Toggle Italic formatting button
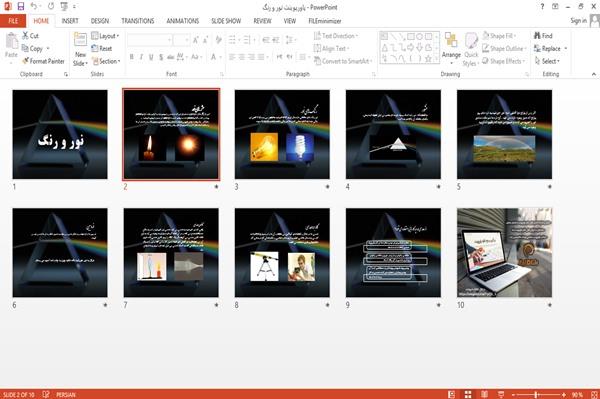 point(141,57)
